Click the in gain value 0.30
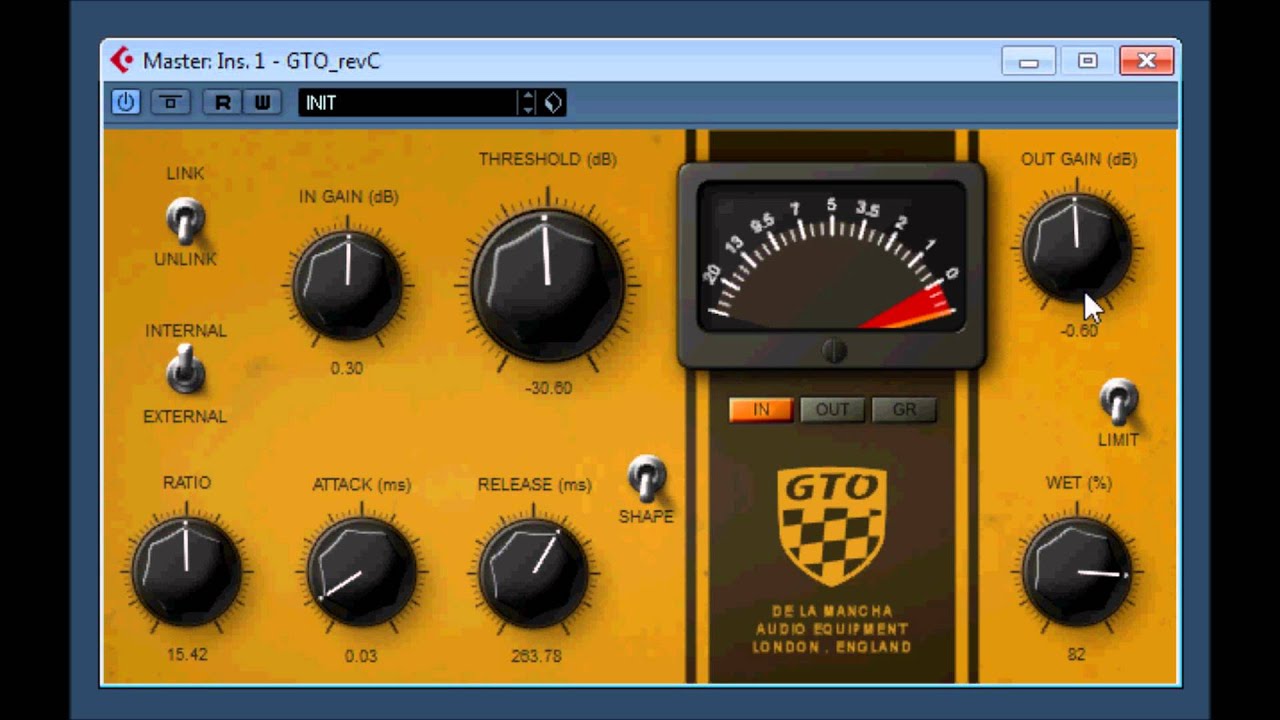 point(347,368)
